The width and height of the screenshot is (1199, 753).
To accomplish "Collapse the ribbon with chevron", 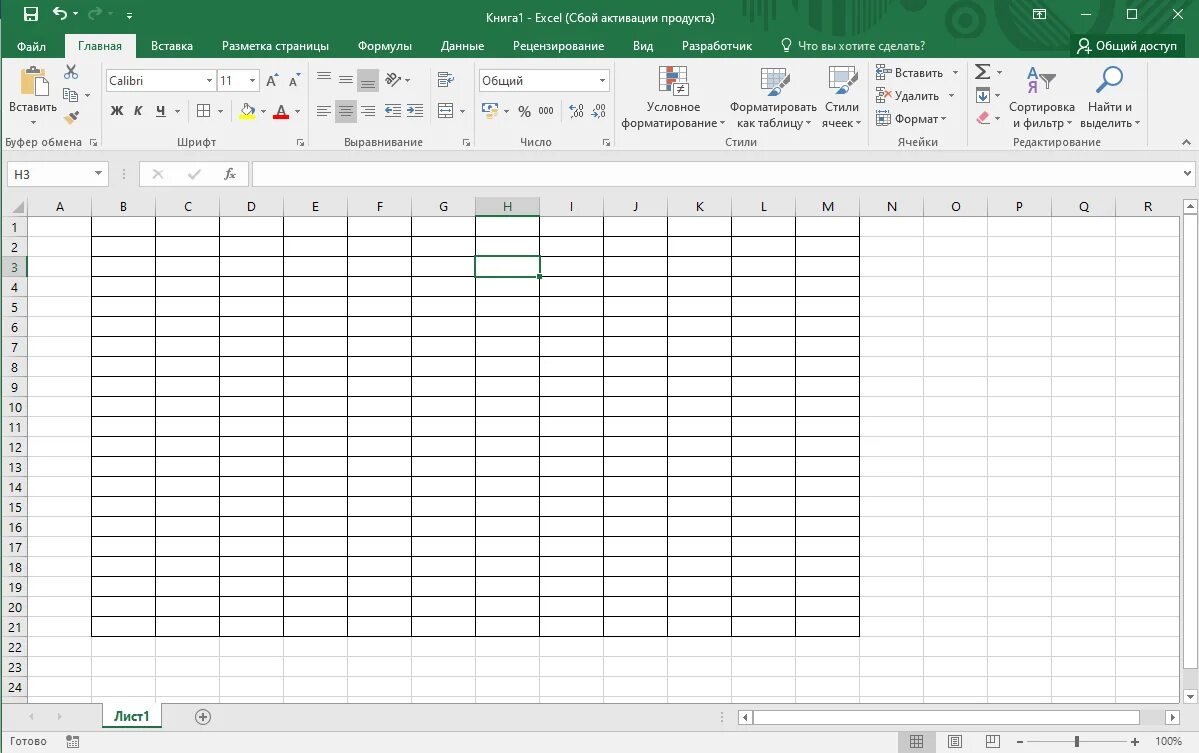I will (x=1186, y=142).
